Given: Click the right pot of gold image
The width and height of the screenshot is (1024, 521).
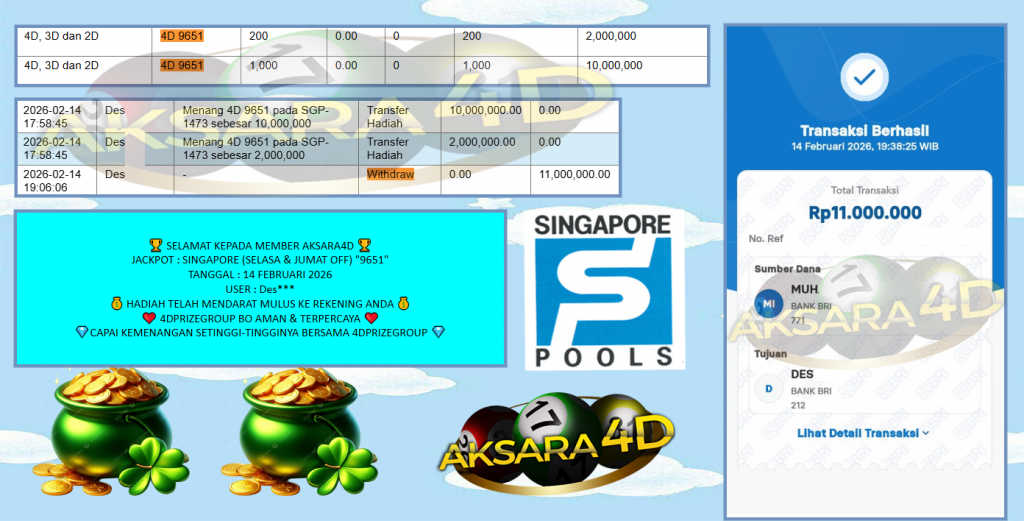Looking at the screenshot, I should pyautogui.click(x=298, y=432).
